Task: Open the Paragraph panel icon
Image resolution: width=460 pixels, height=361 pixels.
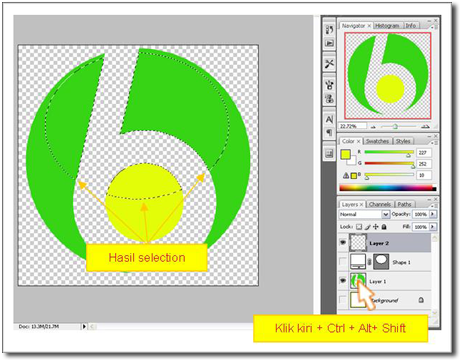Action: tap(329, 133)
